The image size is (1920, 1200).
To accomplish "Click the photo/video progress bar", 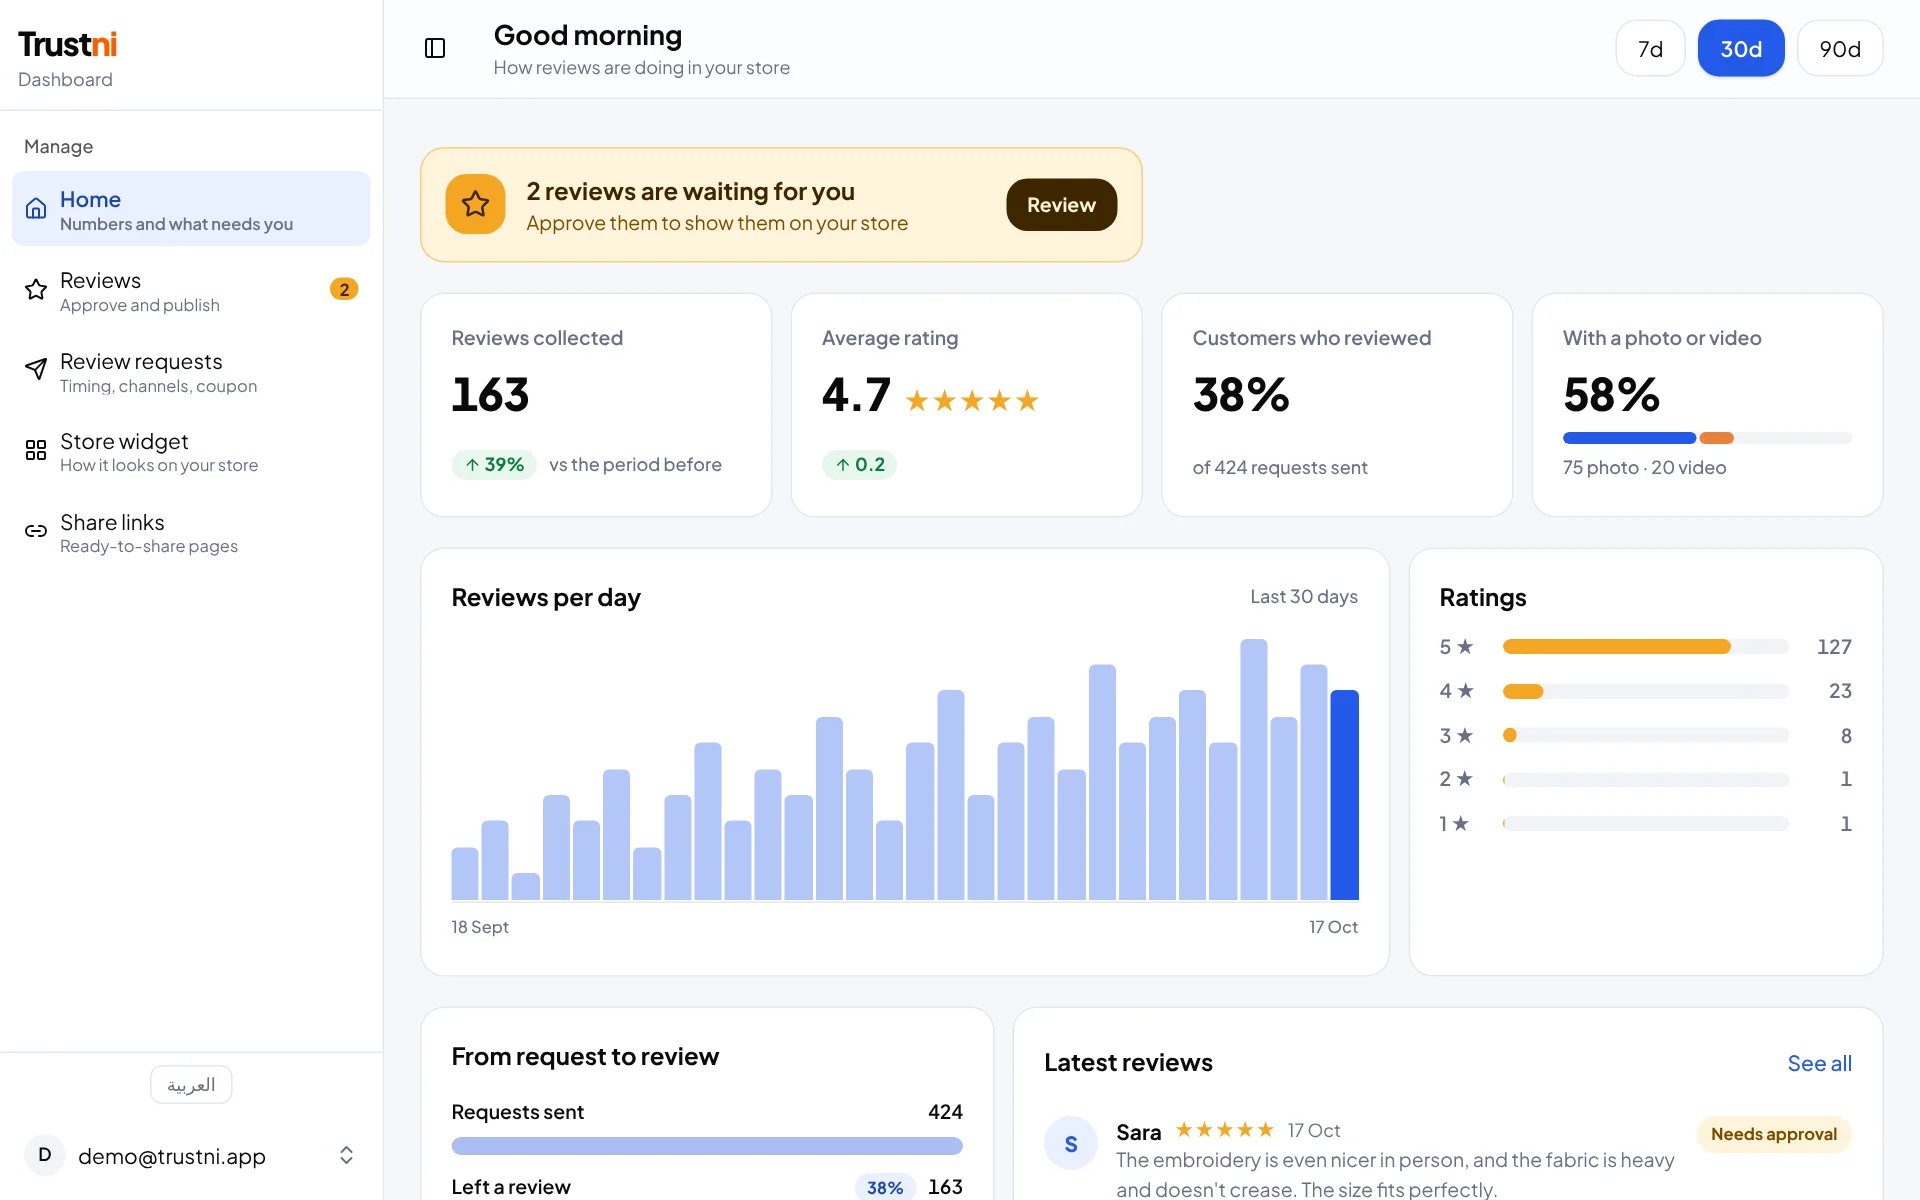I will [1707, 438].
